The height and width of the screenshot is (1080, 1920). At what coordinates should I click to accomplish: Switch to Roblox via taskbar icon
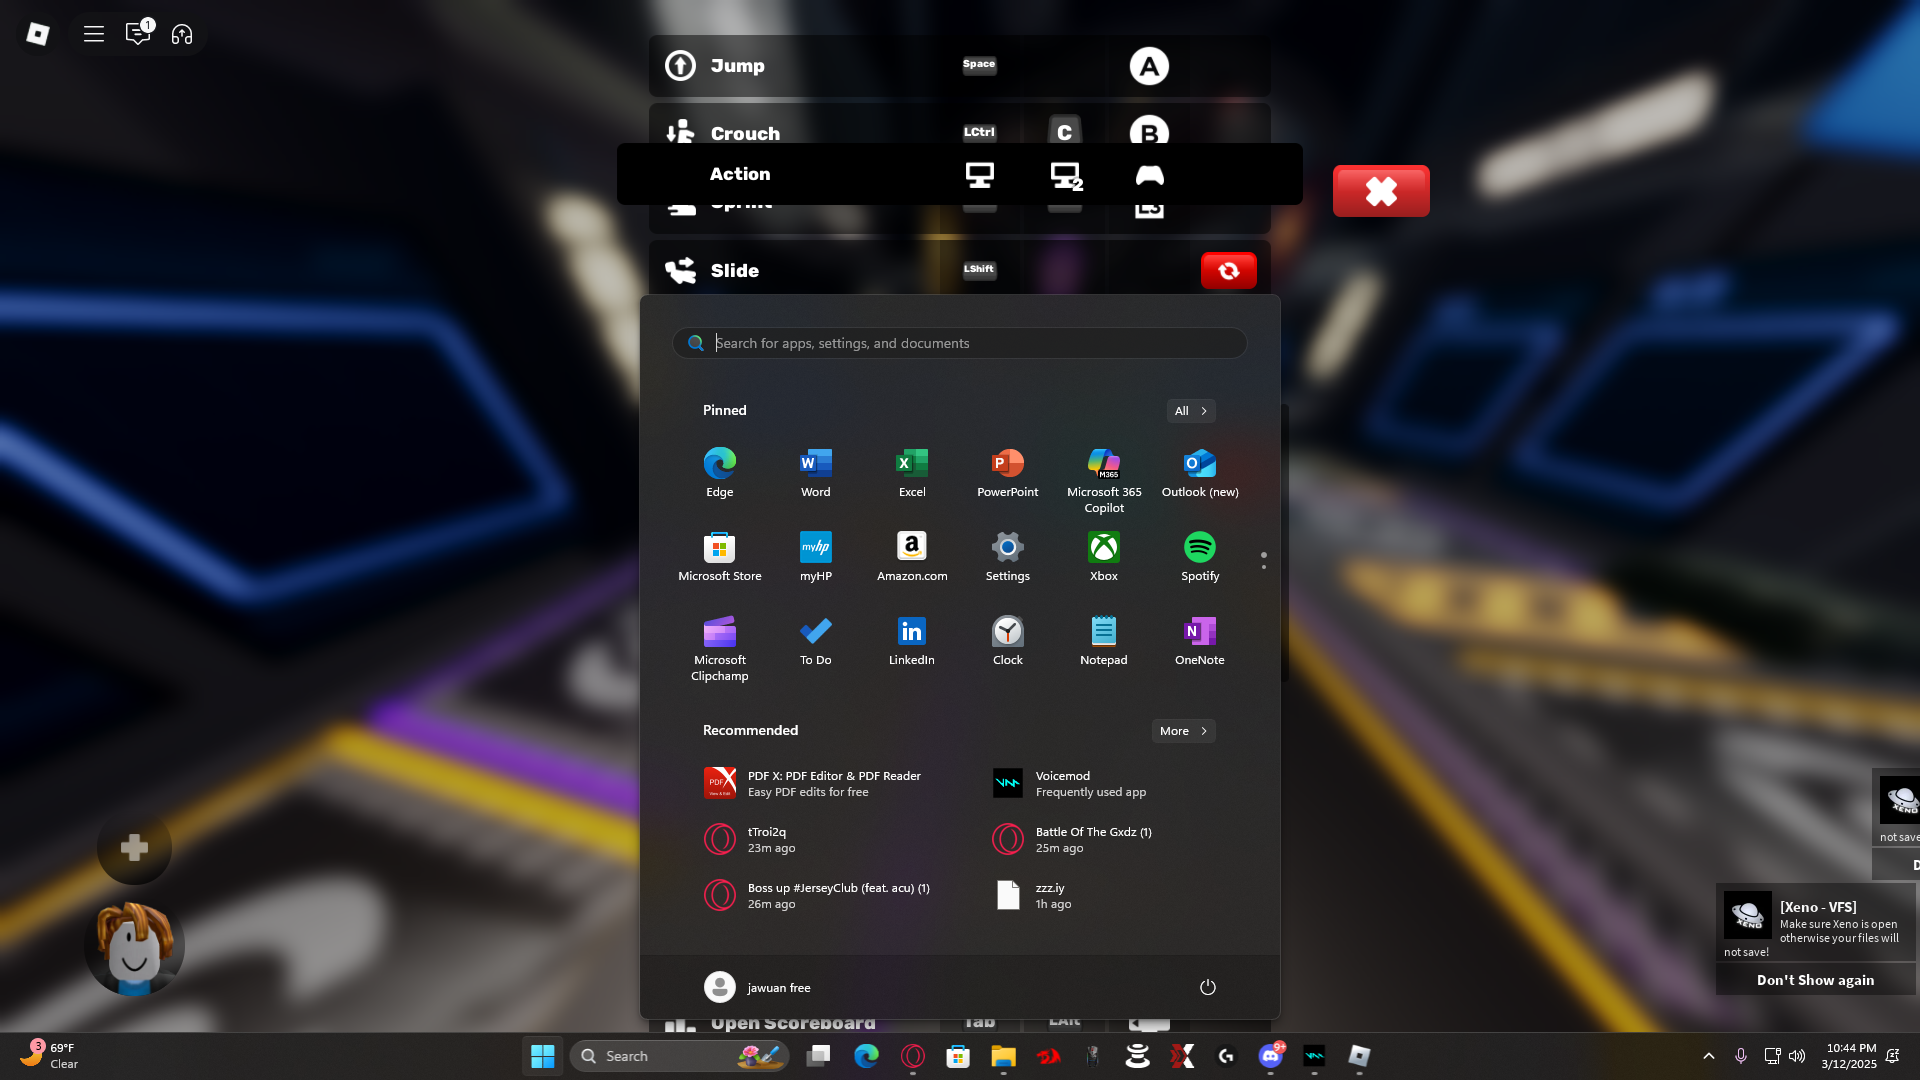(x=1359, y=1056)
